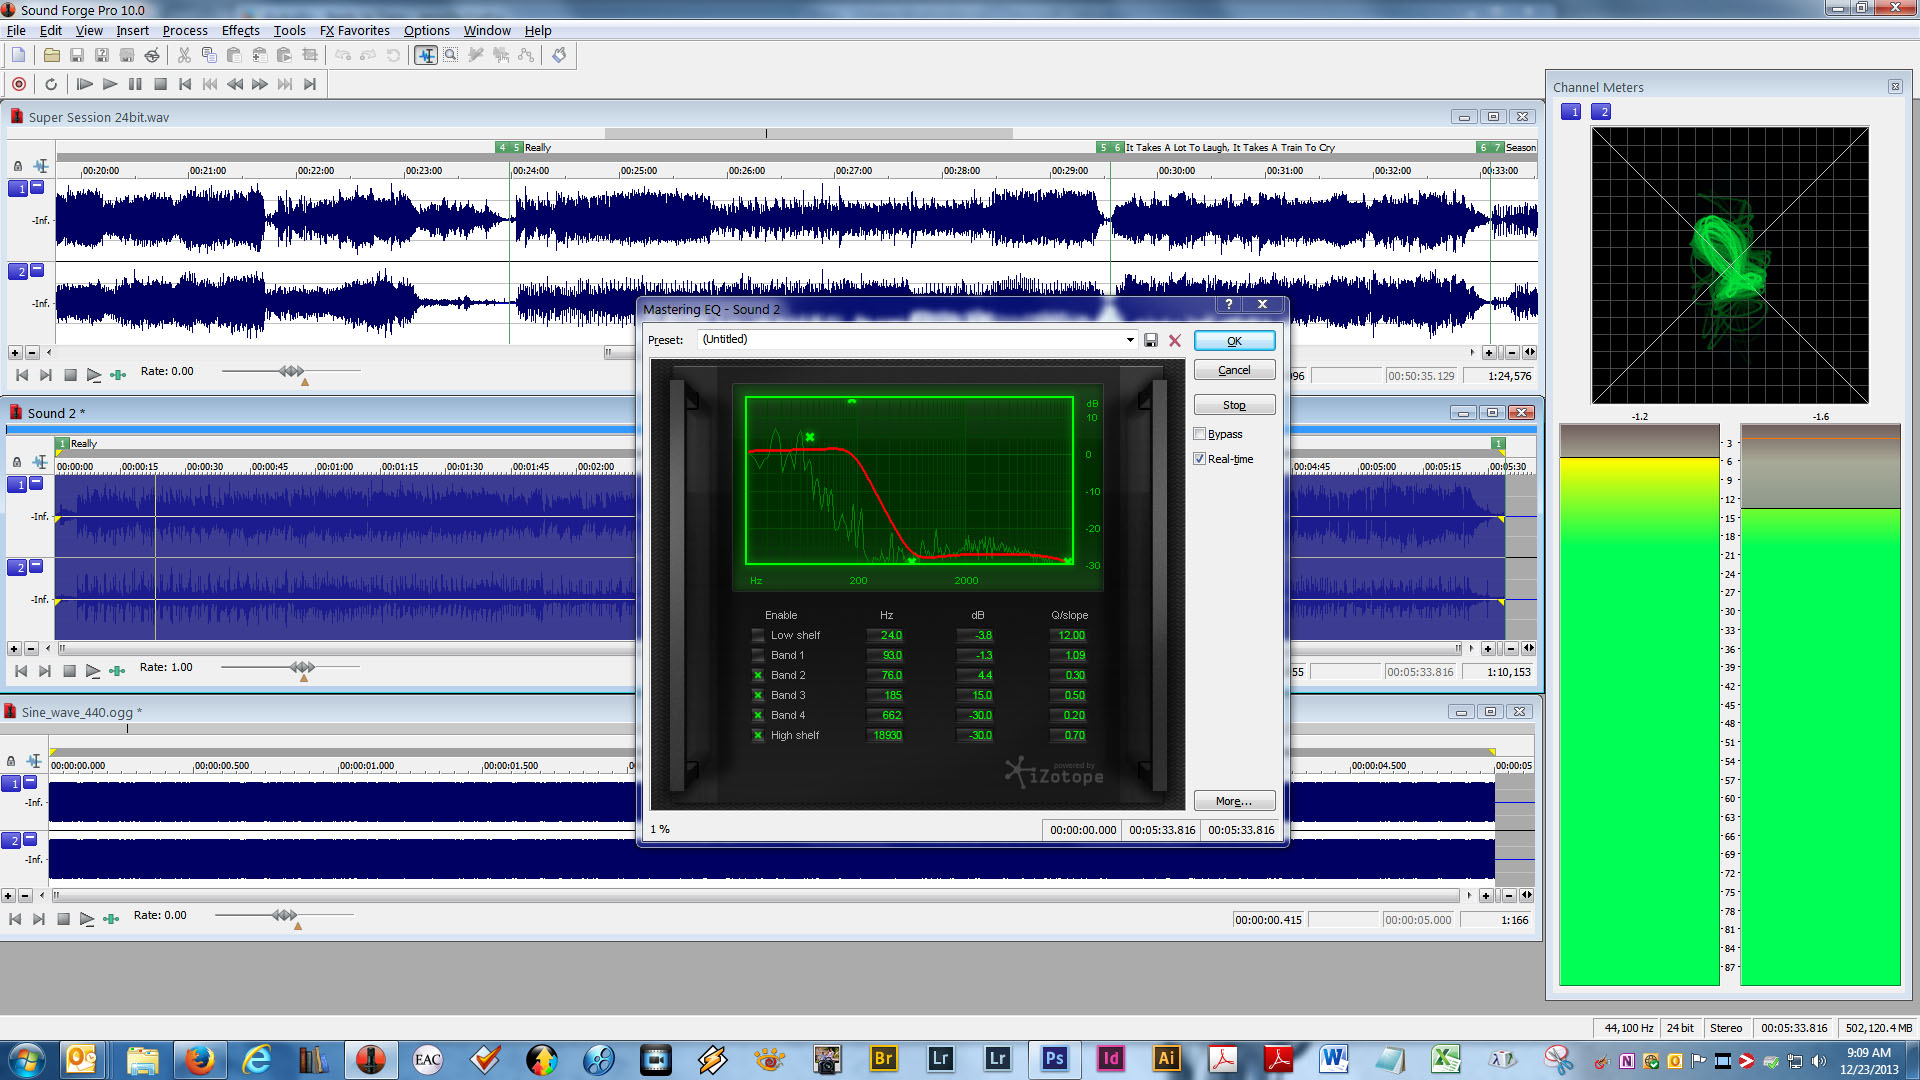Click the help question mark in Mastering EQ
The image size is (1920, 1080).
pos(1229,305)
